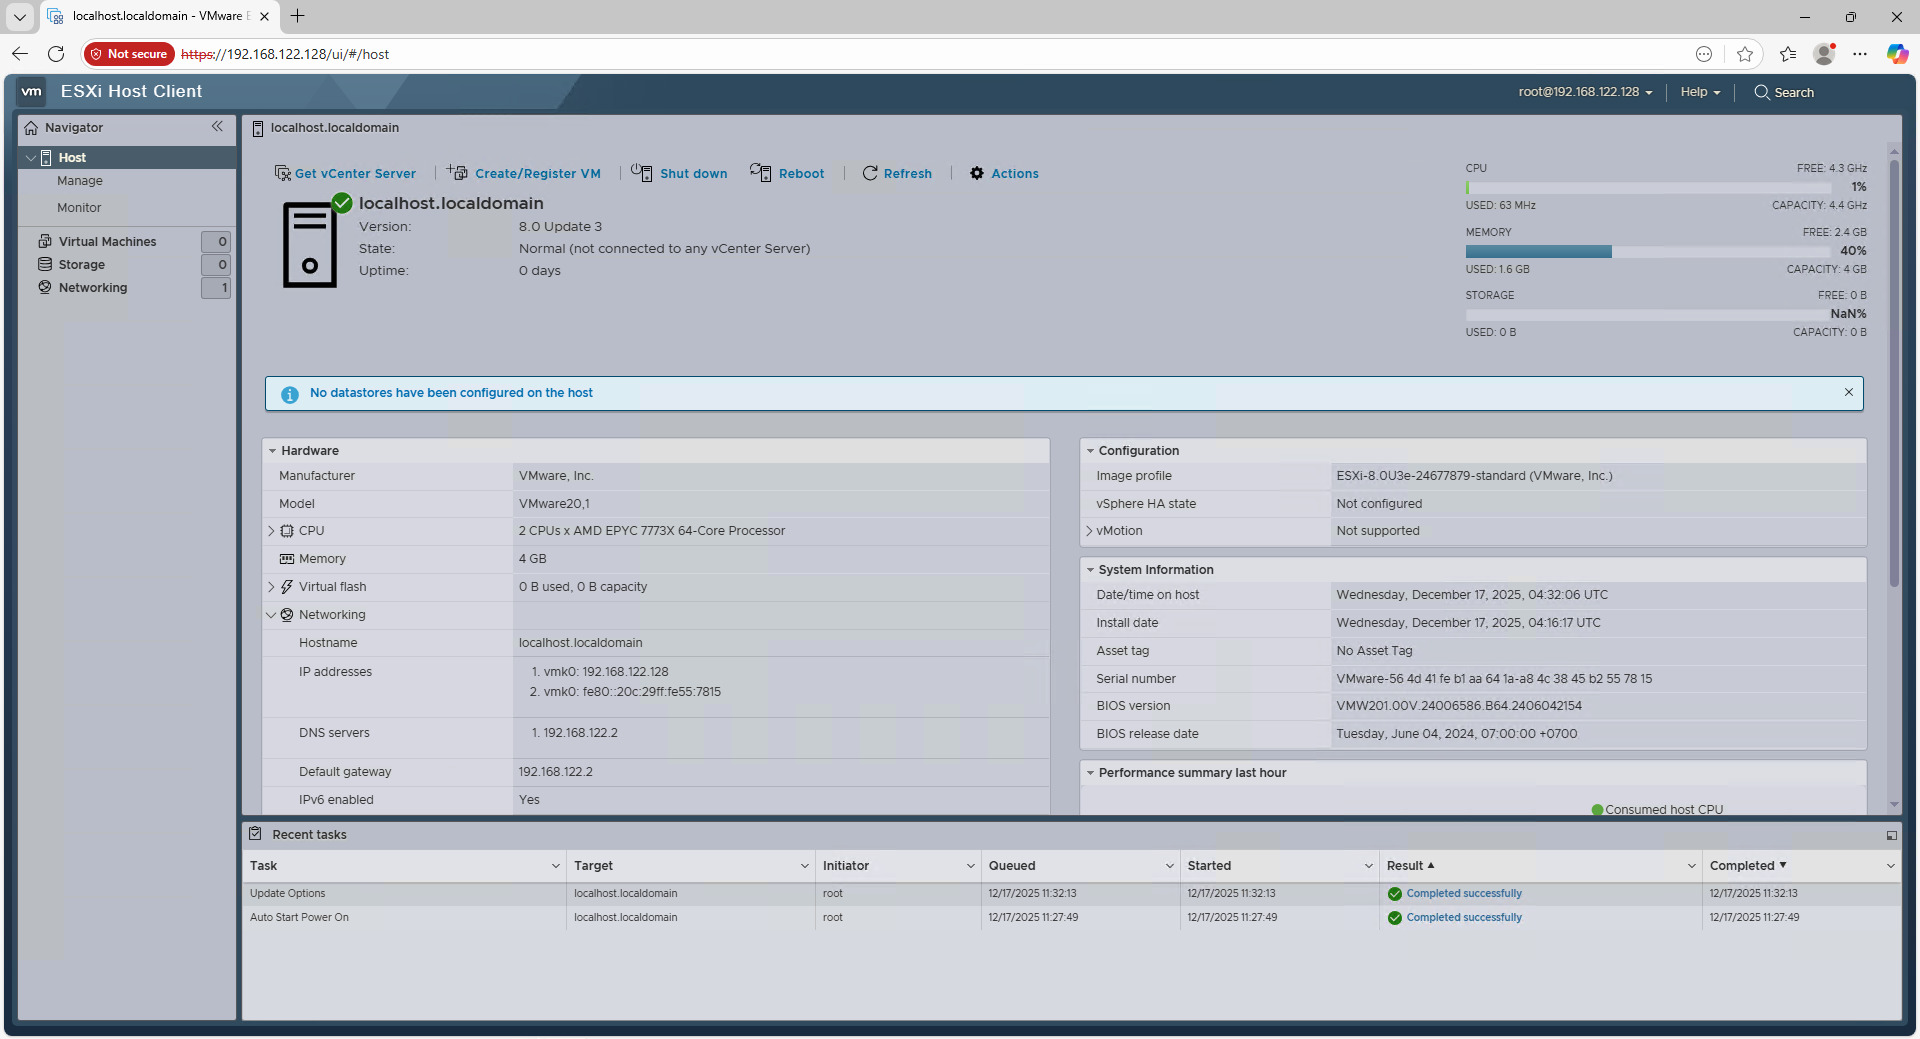Expand the CPU hardware row

(271, 531)
